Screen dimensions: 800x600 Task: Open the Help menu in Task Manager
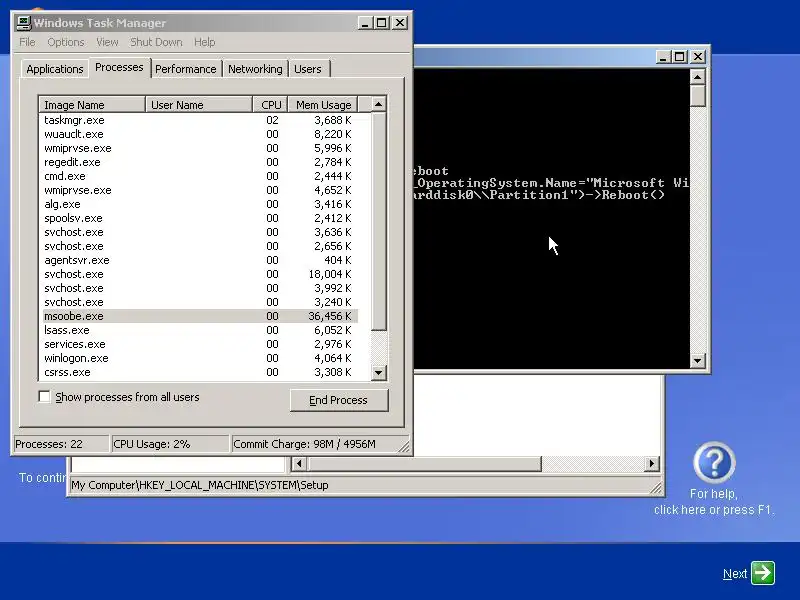204,42
